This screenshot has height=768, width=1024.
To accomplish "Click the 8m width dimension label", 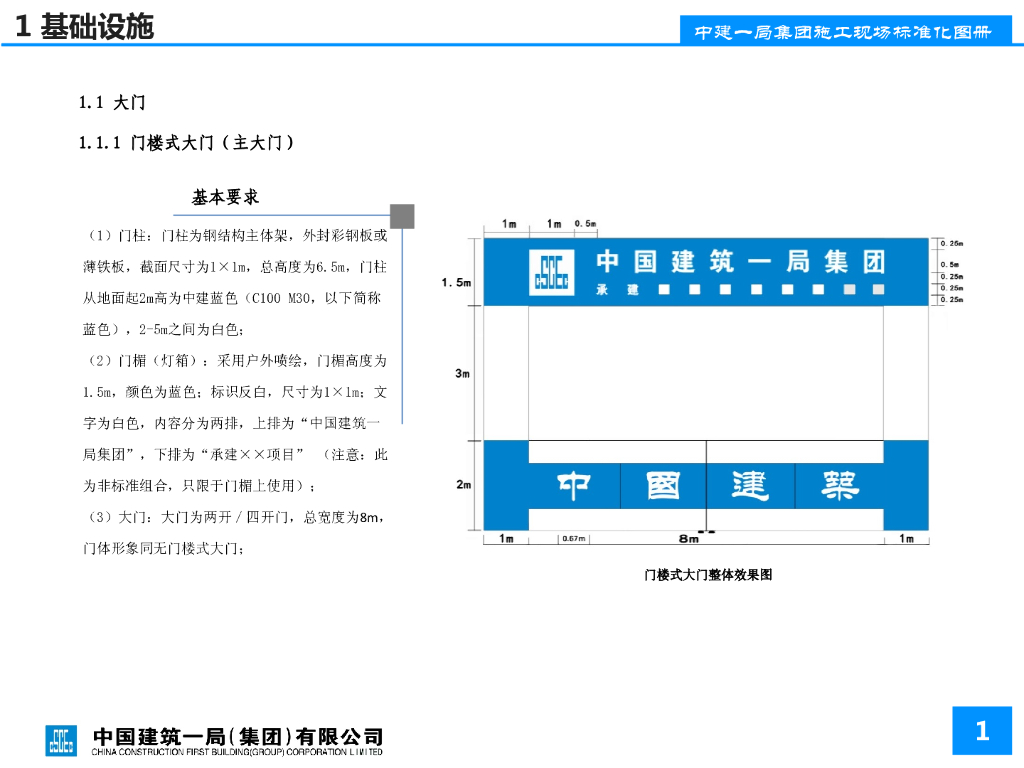I will pyautogui.click(x=688, y=539).
